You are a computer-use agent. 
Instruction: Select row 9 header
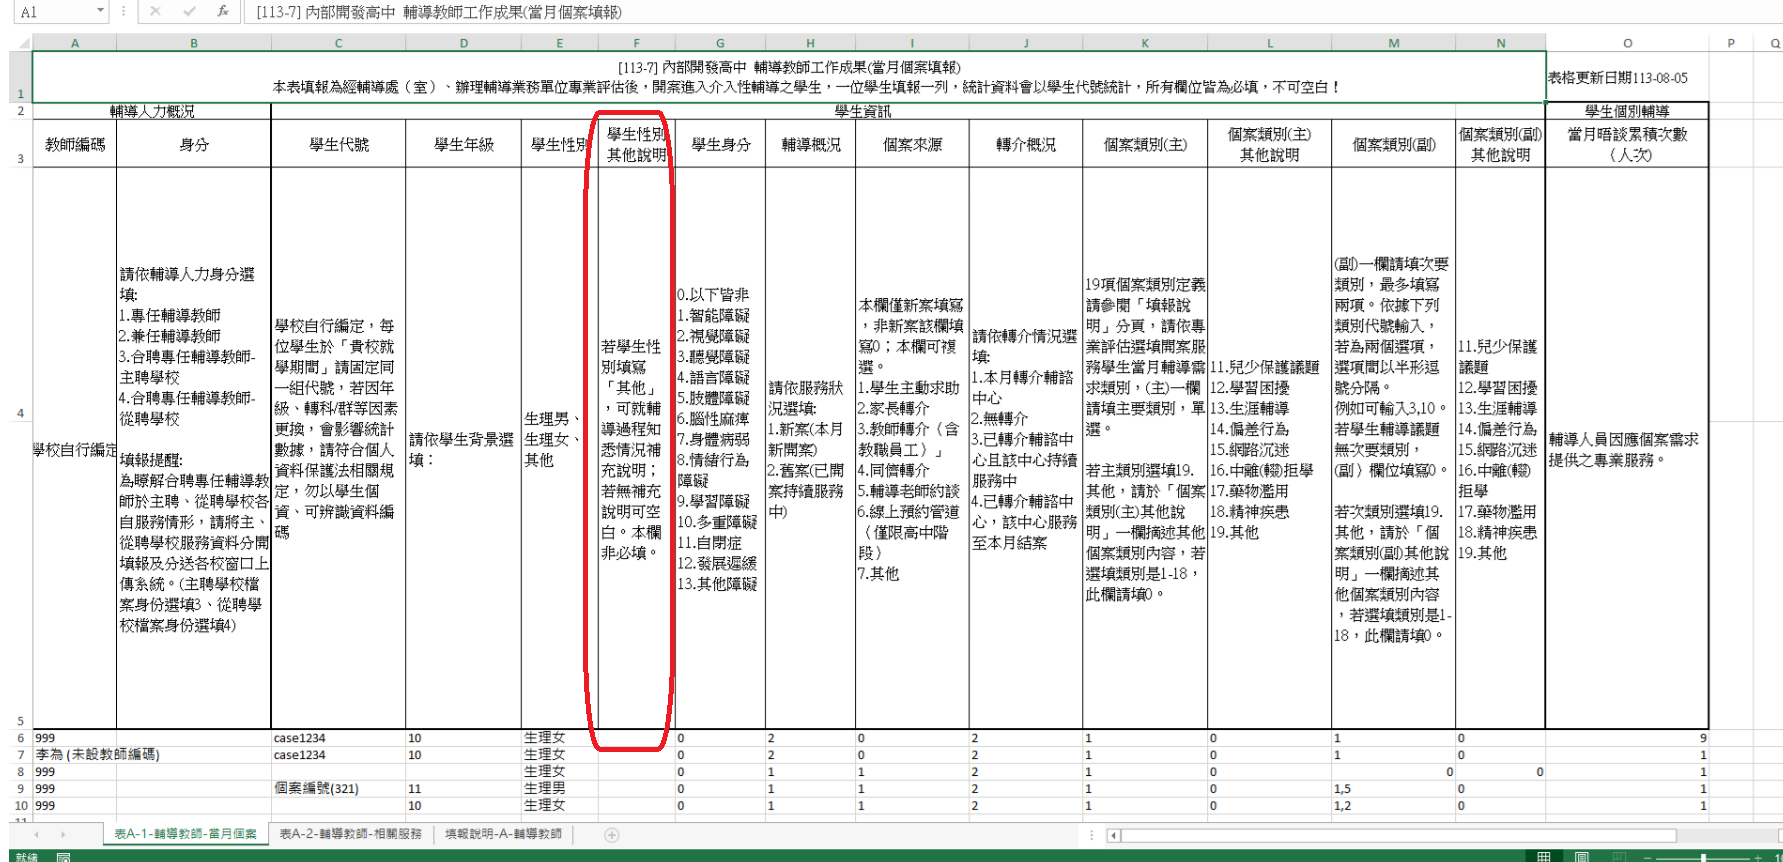[x=20, y=788]
